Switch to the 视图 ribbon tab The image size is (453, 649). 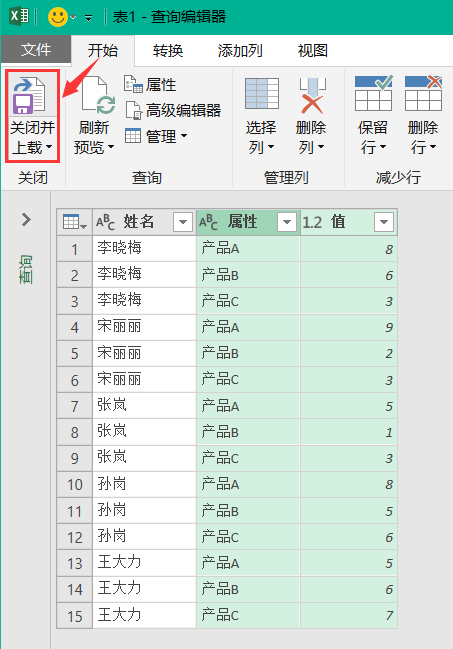click(313, 50)
